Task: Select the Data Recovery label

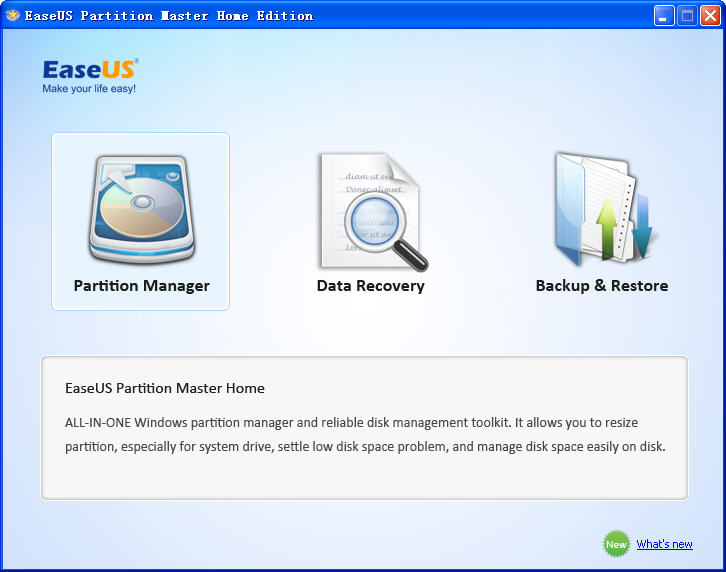Action: click(x=370, y=286)
